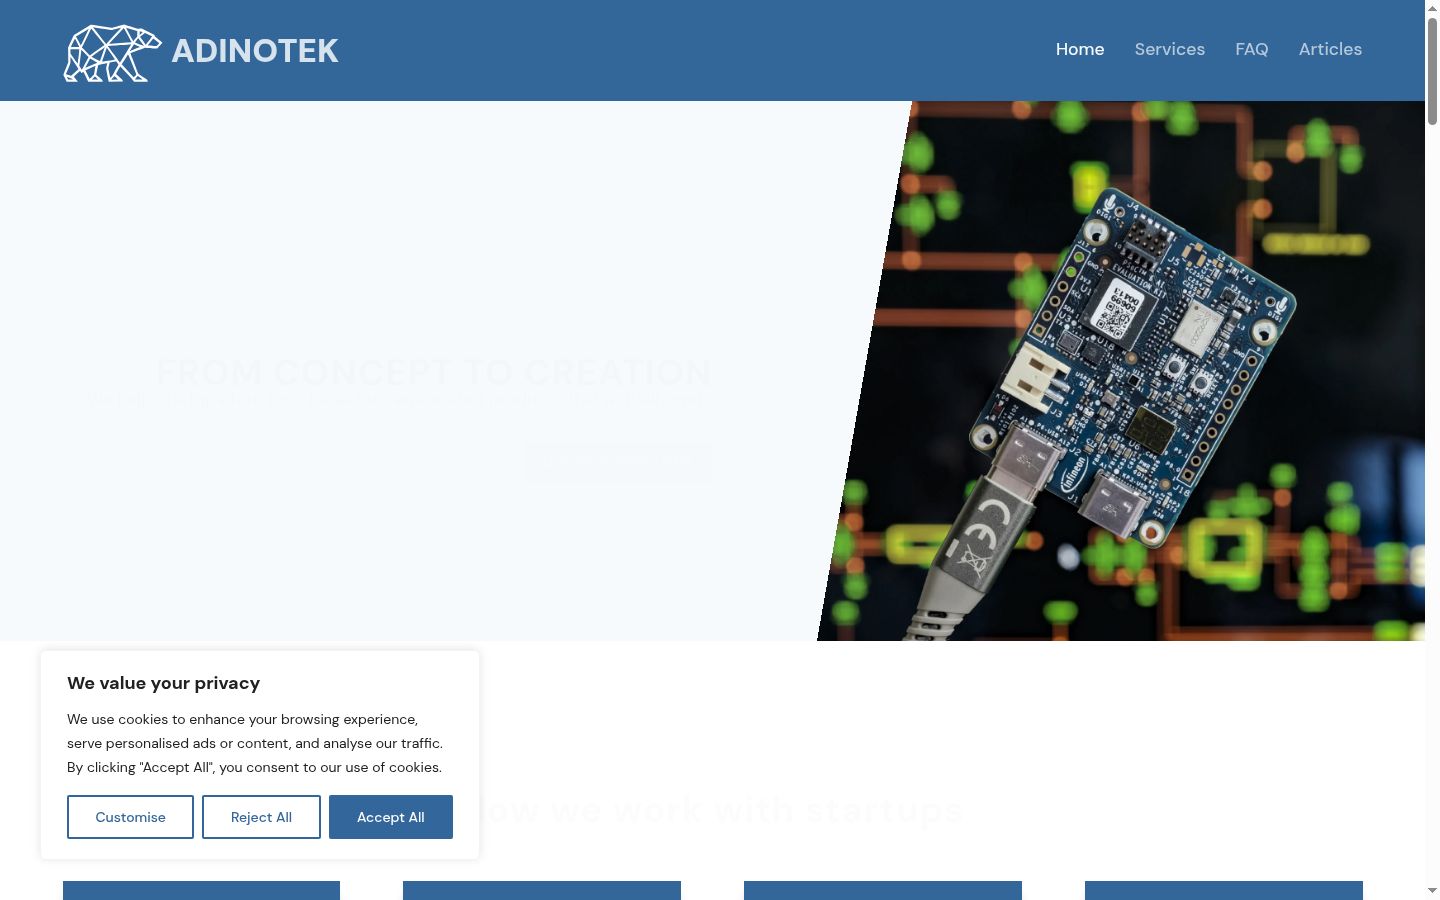1440x900 pixels.
Task: Go to the Services page
Action: point(1170,49)
